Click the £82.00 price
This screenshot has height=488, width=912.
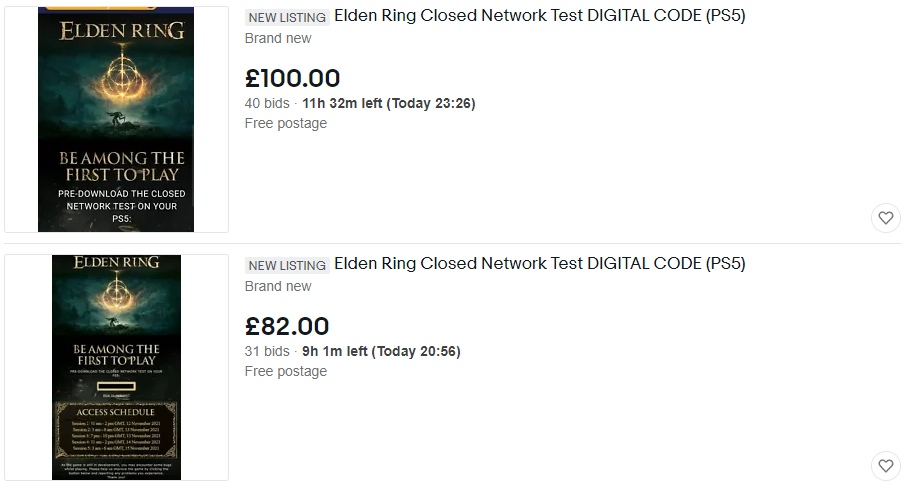(x=287, y=326)
